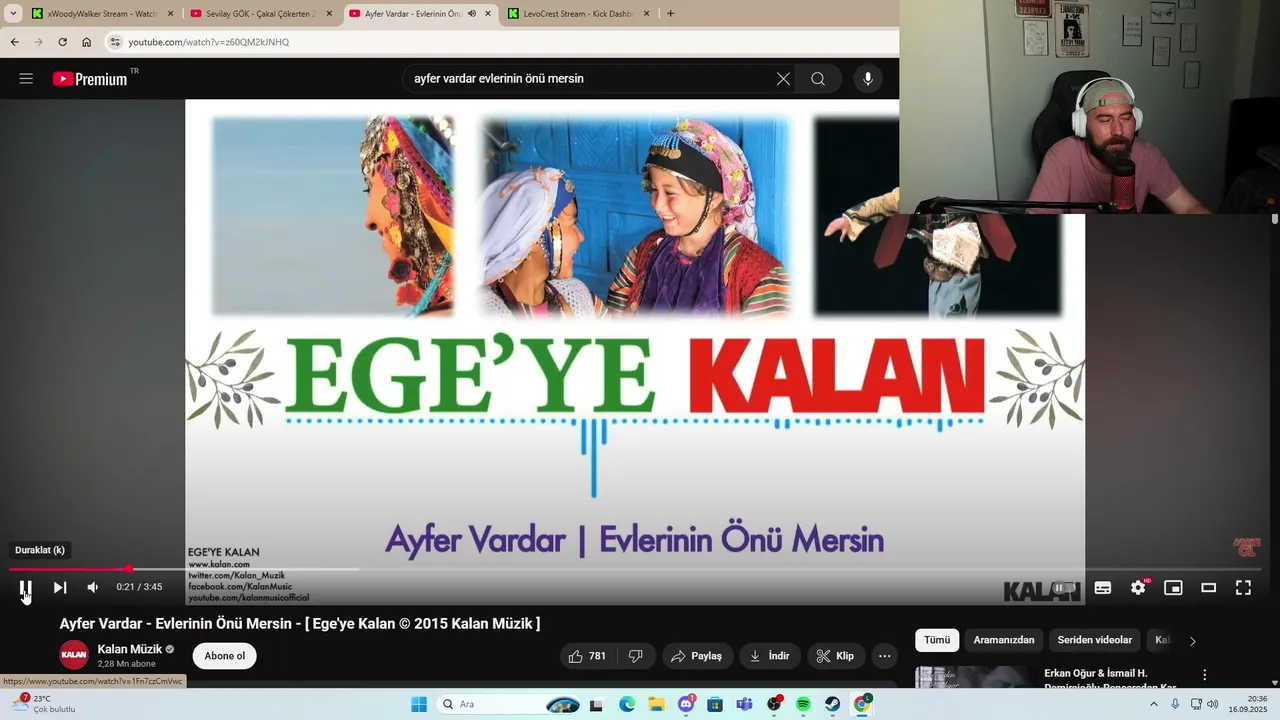Close the Ayfer Vardar browser tab
Viewport: 1280px width, 720px height.
tap(488, 14)
